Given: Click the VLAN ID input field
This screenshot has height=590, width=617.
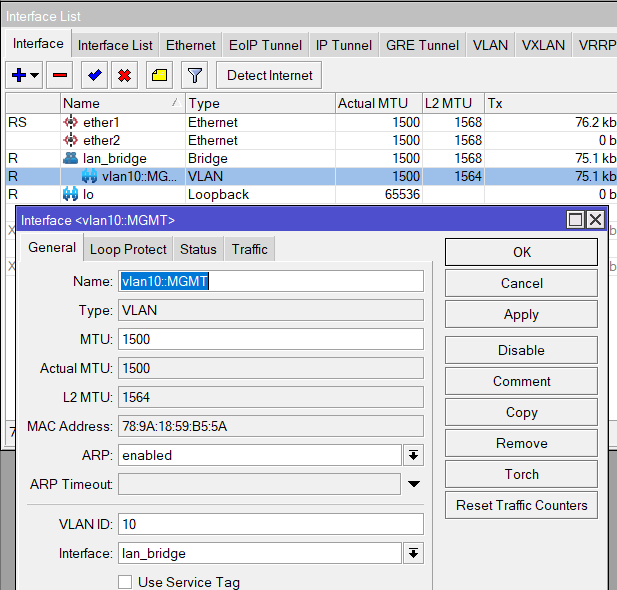Looking at the screenshot, I should pos(271,524).
